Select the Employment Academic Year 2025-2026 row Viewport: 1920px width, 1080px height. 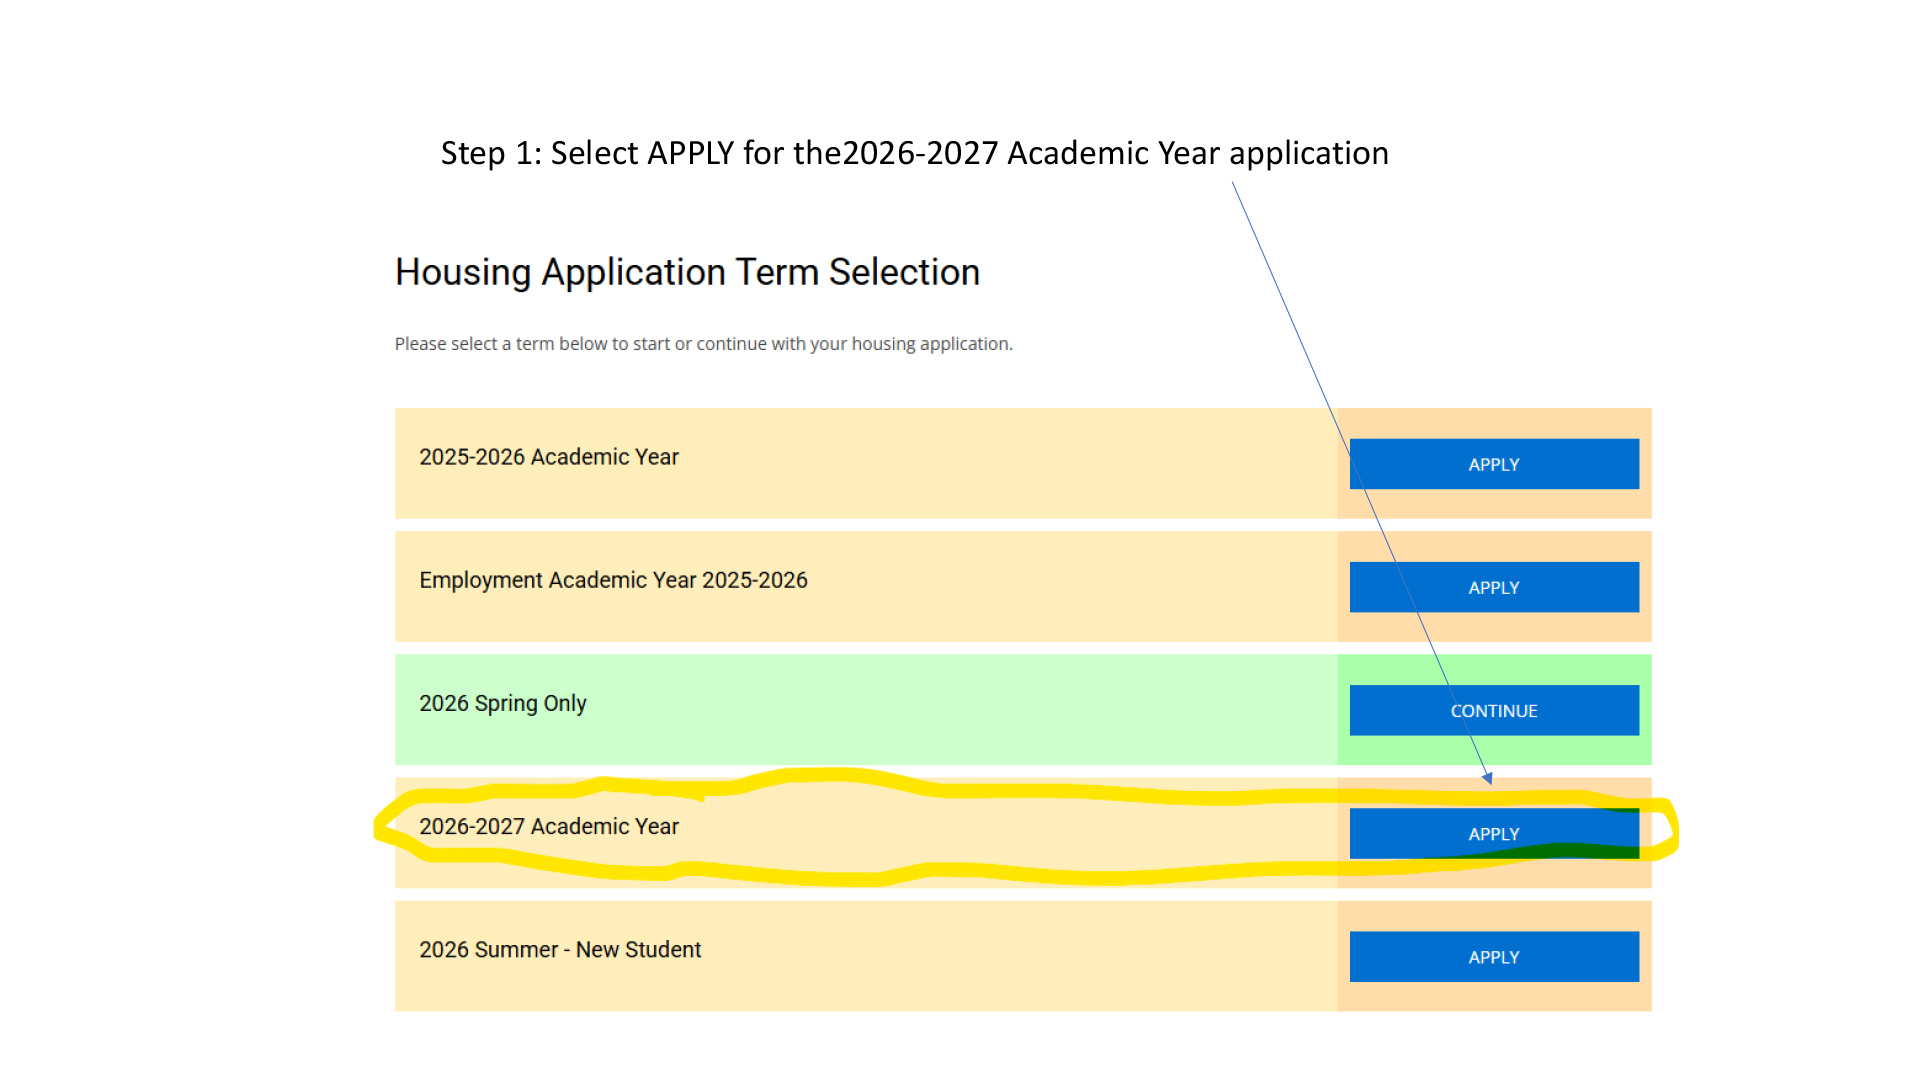tap(613, 580)
